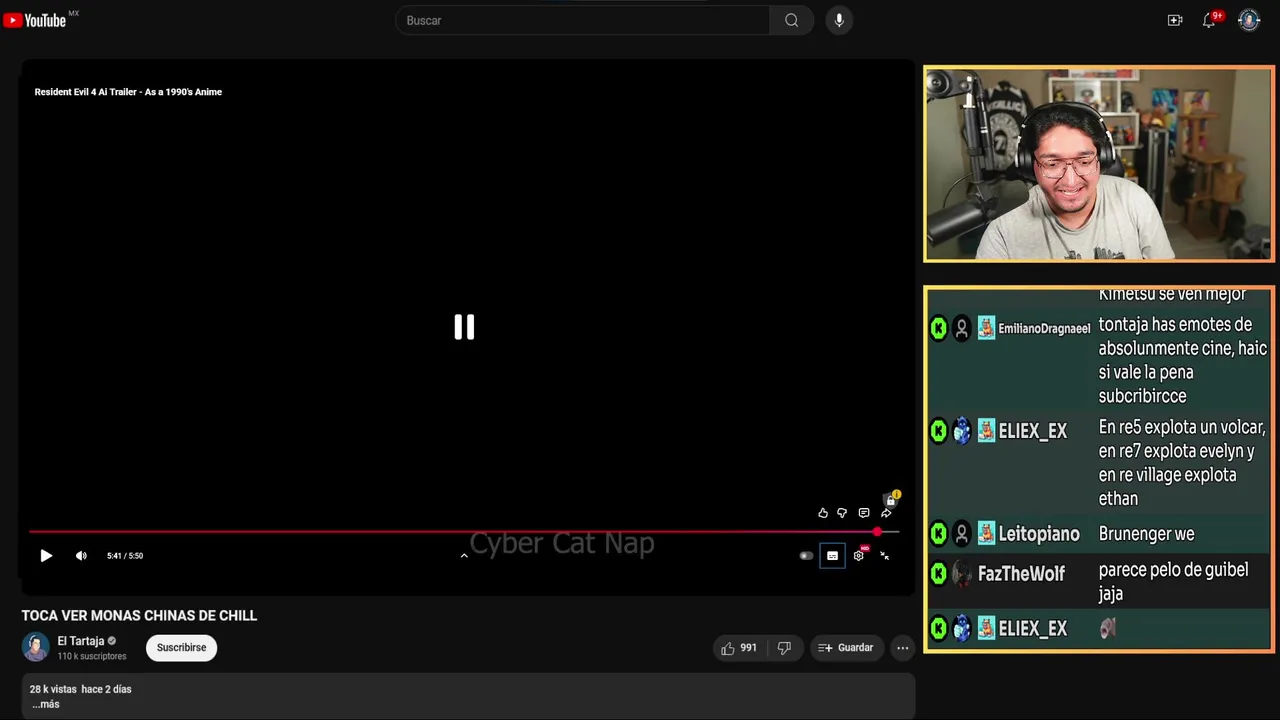Click the Buscar search field
The height and width of the screenshot is (720, 1280).
583,20
